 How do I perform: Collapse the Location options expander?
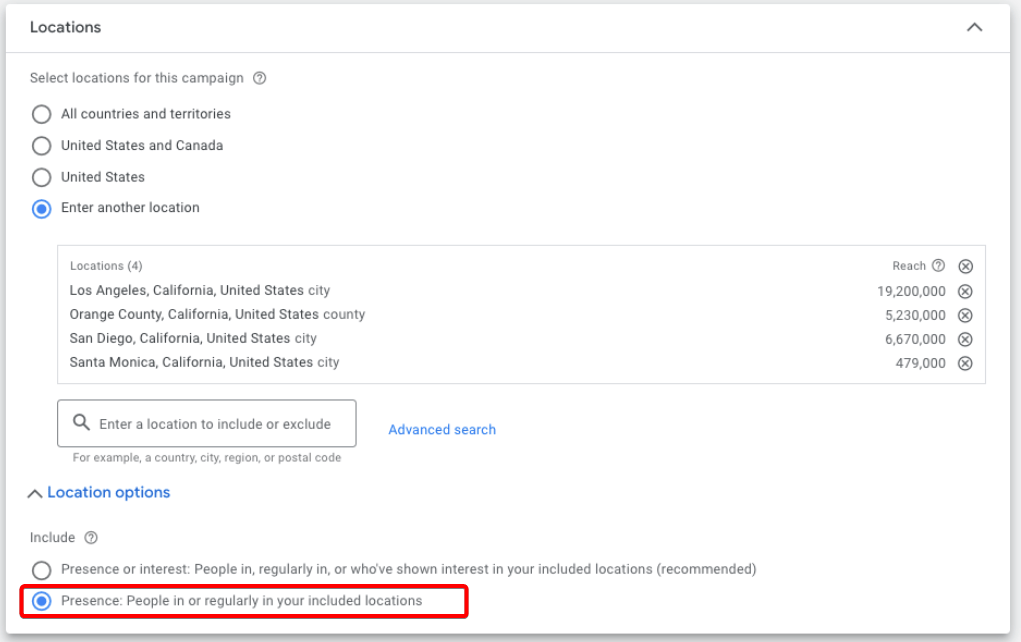click(99, 493)
